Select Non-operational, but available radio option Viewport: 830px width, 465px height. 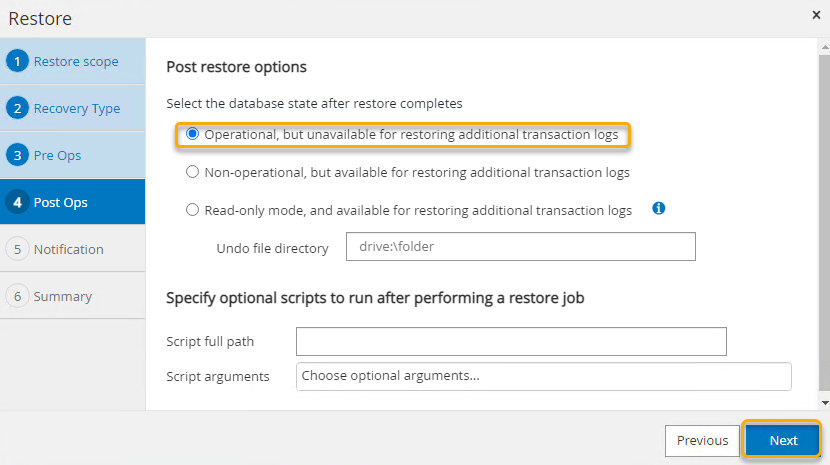coord(193,172)
